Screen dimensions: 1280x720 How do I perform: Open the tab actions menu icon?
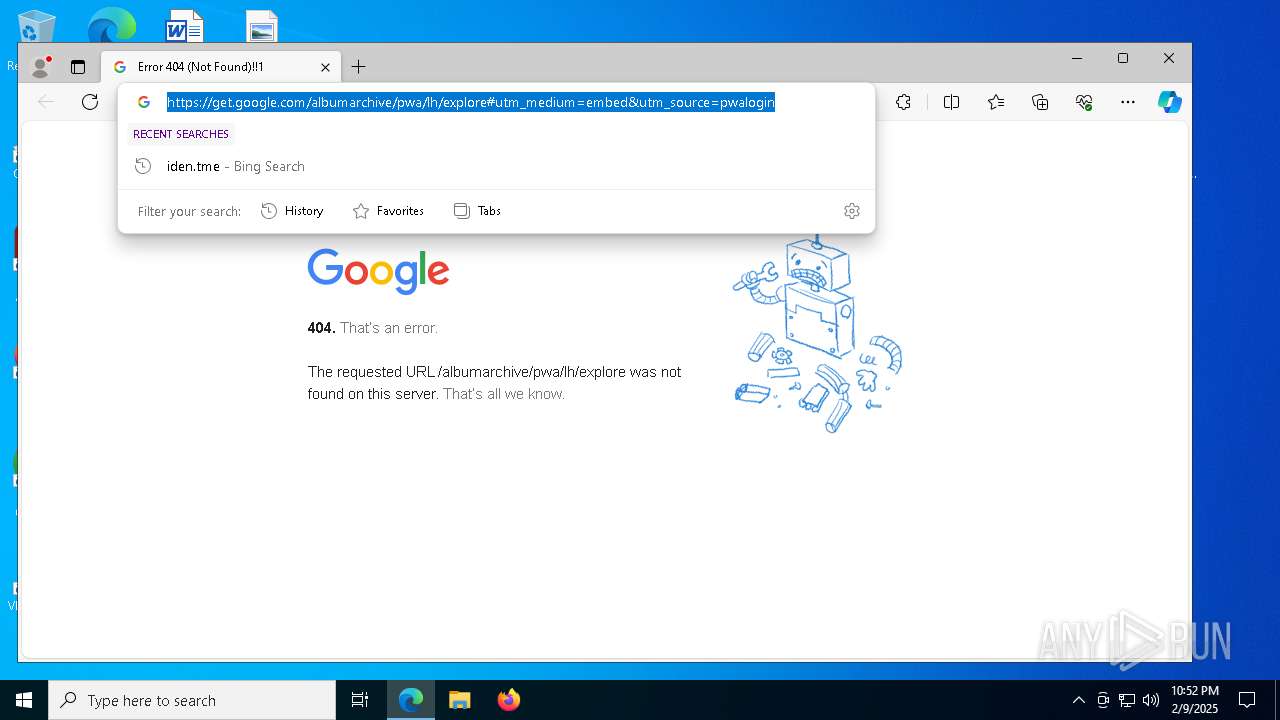tap(78, 67)
